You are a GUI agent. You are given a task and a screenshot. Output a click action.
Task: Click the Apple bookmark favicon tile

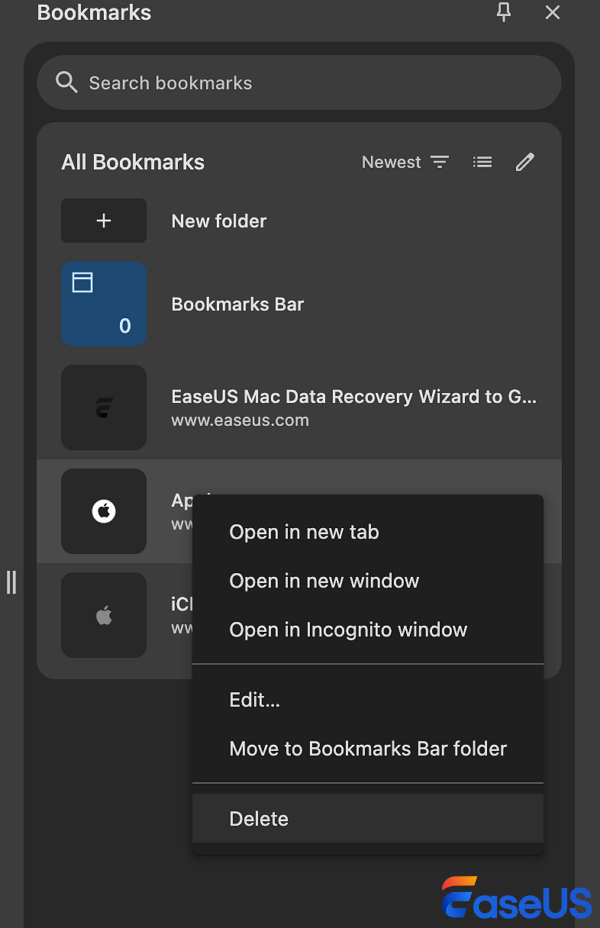(104, 511)
